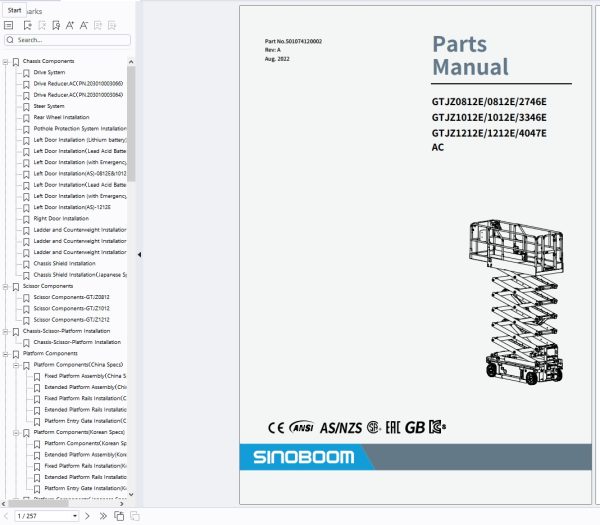Click the Parts Manual title text
The width and height of the screenshot is (600, 525).
tap(471, 55)
